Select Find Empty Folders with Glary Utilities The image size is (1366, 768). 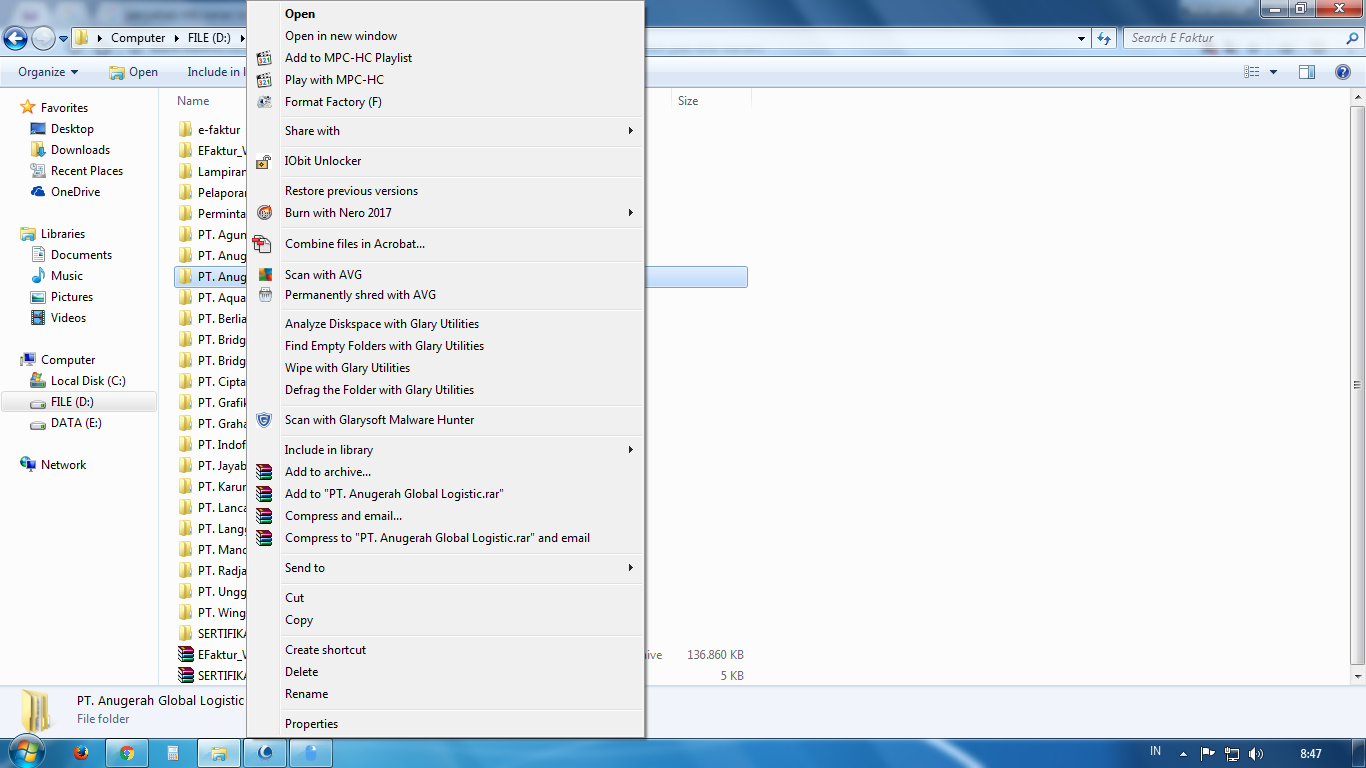click(384, 346)
